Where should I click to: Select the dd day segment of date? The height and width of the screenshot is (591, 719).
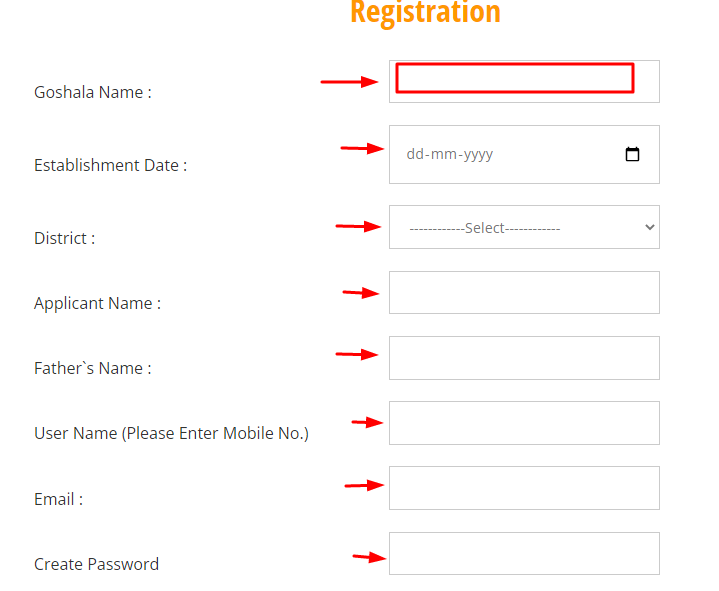click(415, 154)
